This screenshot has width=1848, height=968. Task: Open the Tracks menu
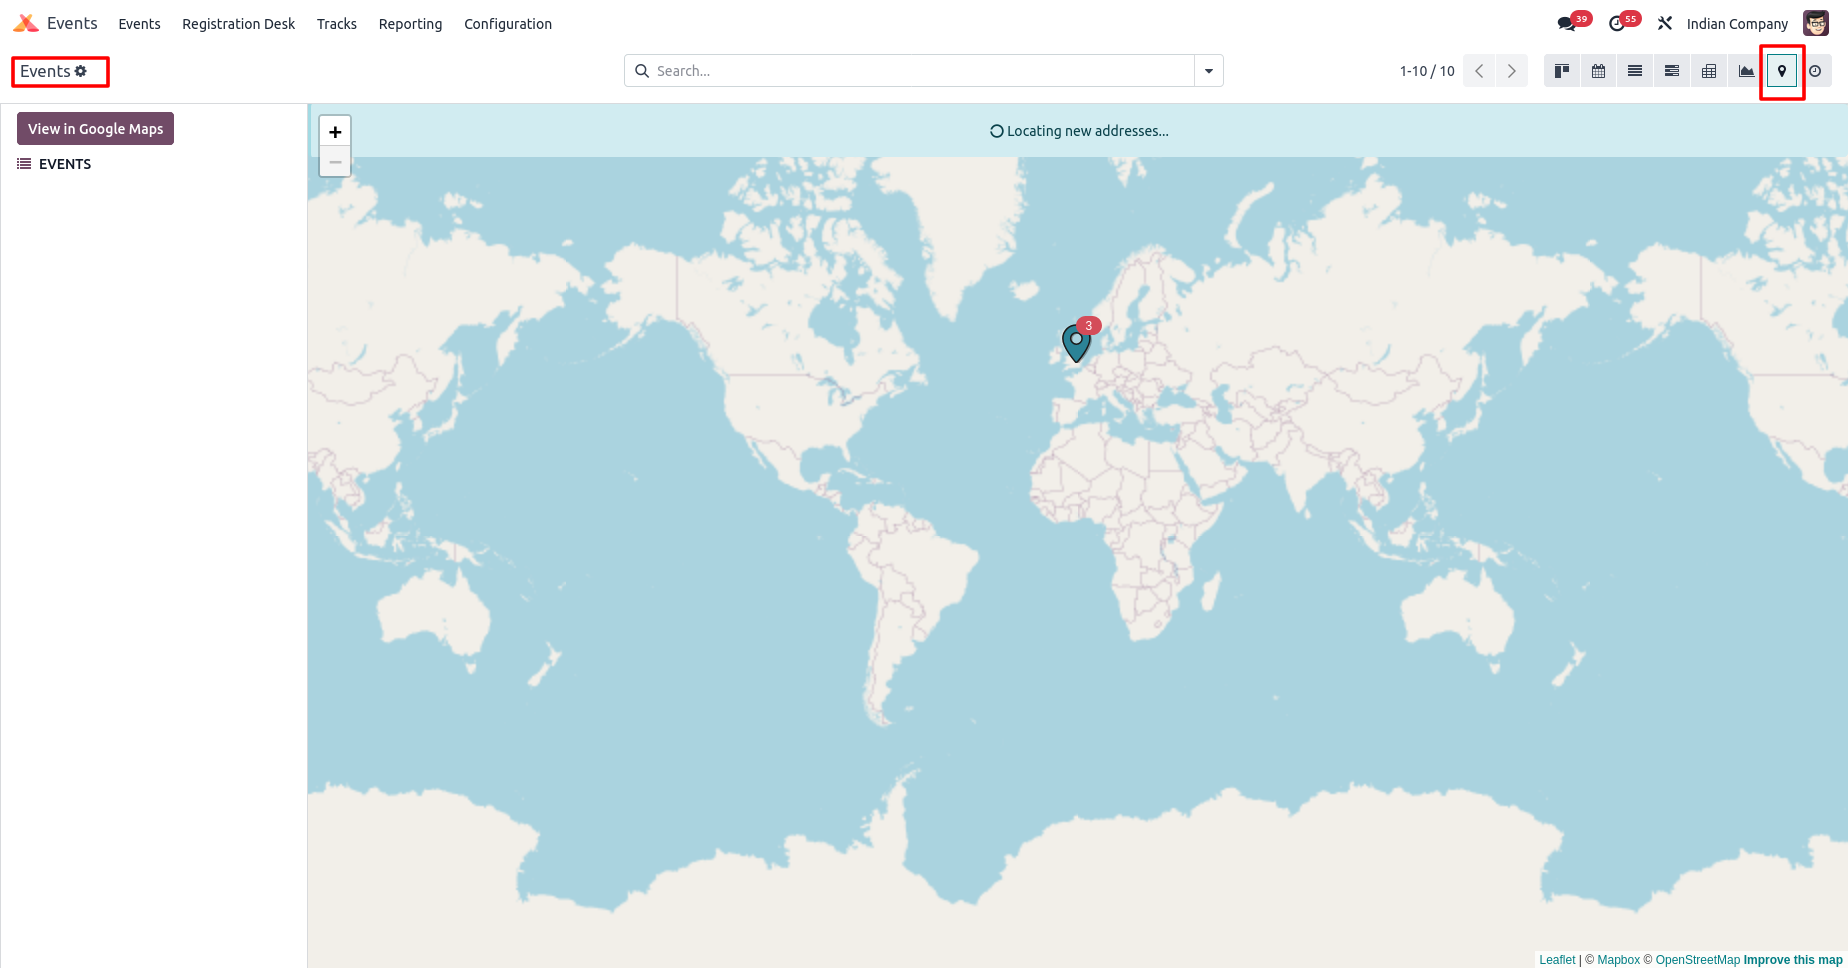[x=337, y=24]
